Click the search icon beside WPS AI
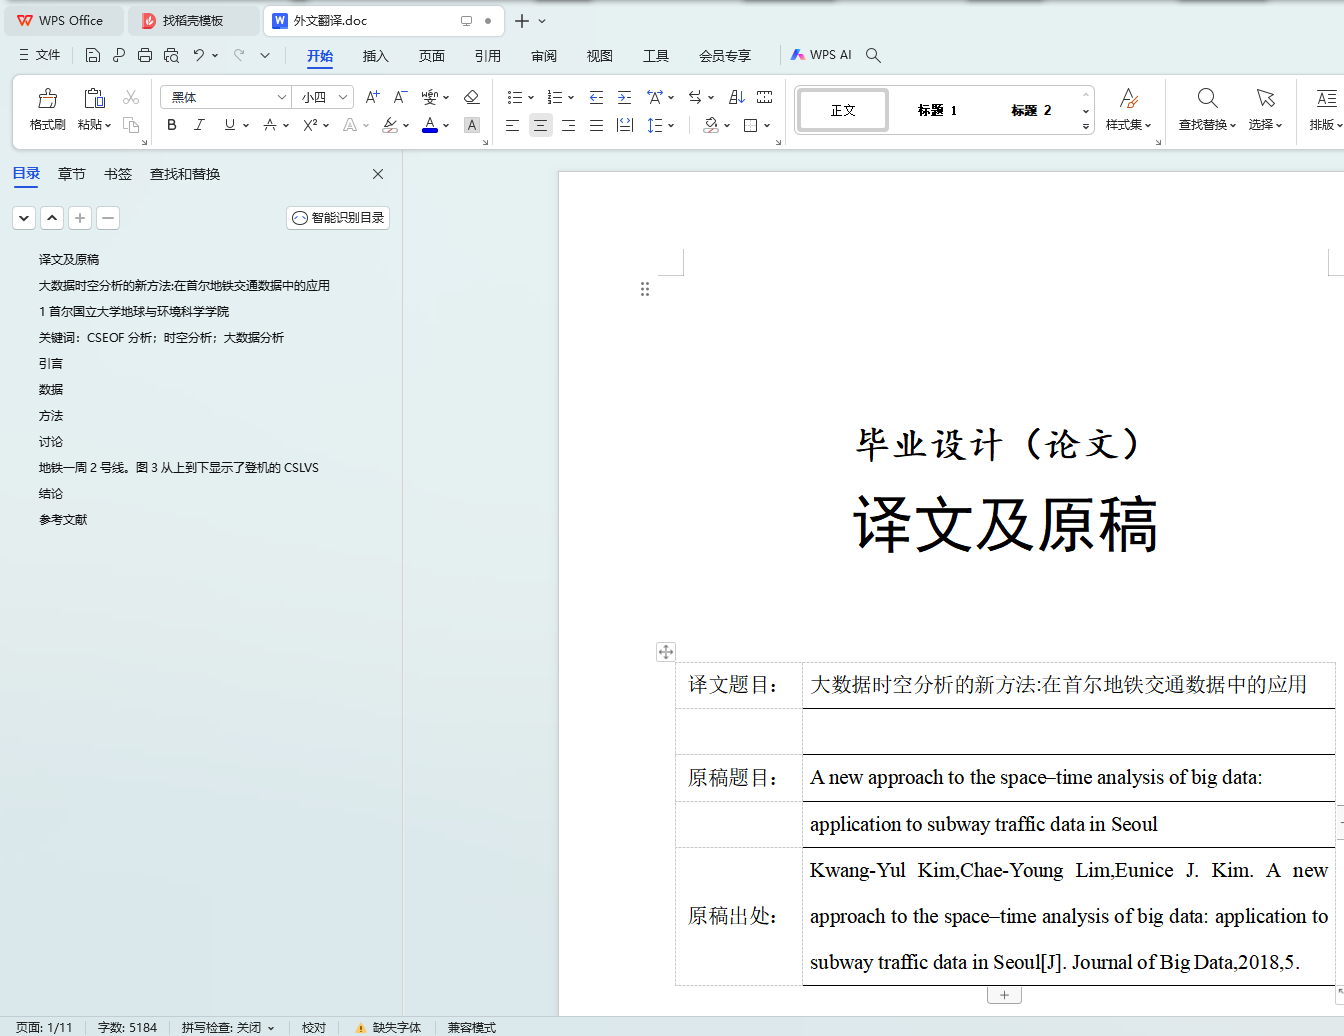The image size is (1344, 1036). click(x=873, y=55)
